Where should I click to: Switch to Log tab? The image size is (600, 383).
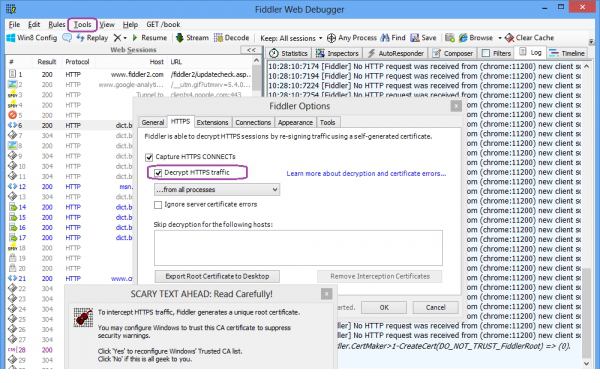click(530, 52)
